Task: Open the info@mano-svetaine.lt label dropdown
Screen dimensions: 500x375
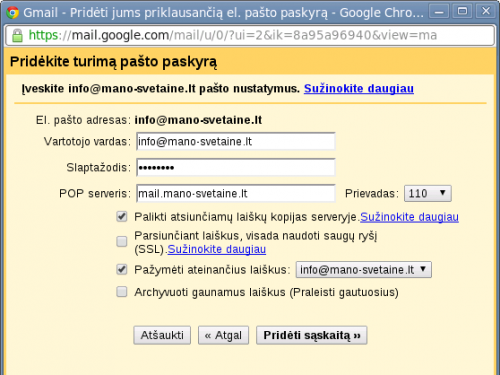Action: (364, 270)
